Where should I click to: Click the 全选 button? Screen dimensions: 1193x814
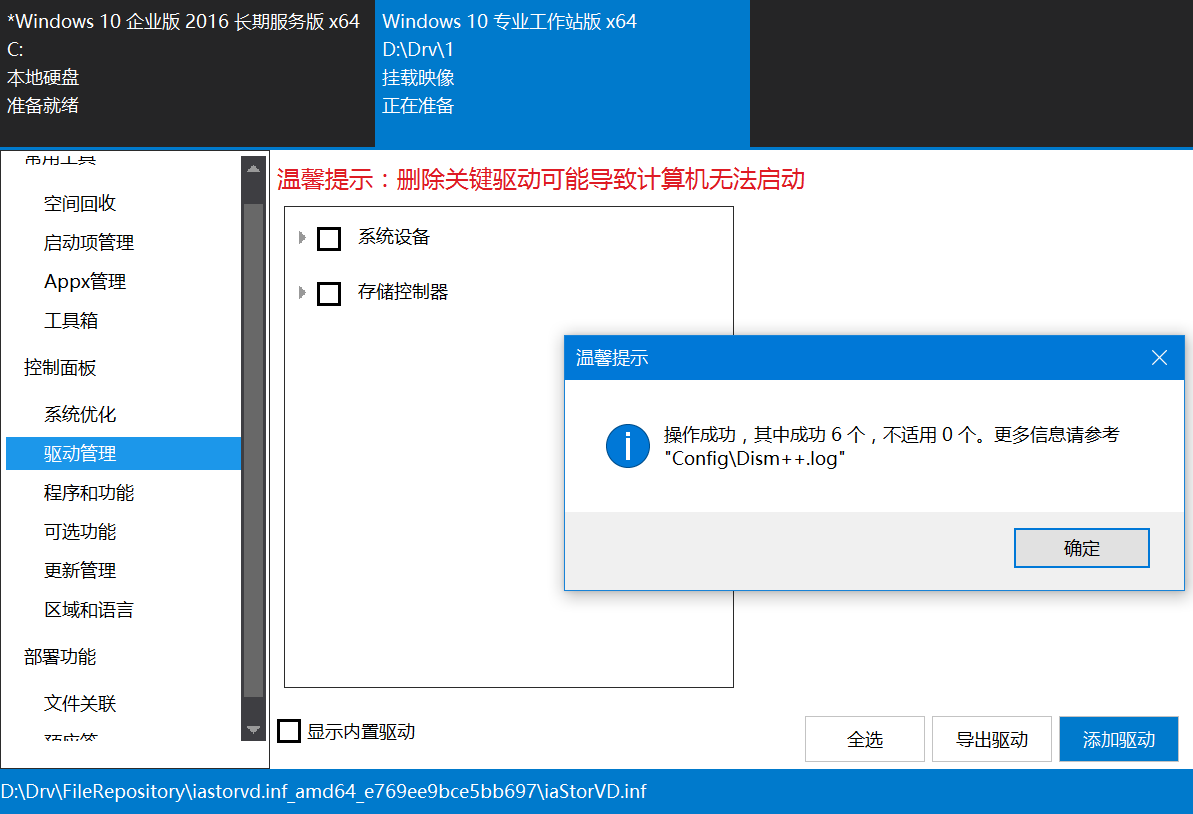coord(864,739)
